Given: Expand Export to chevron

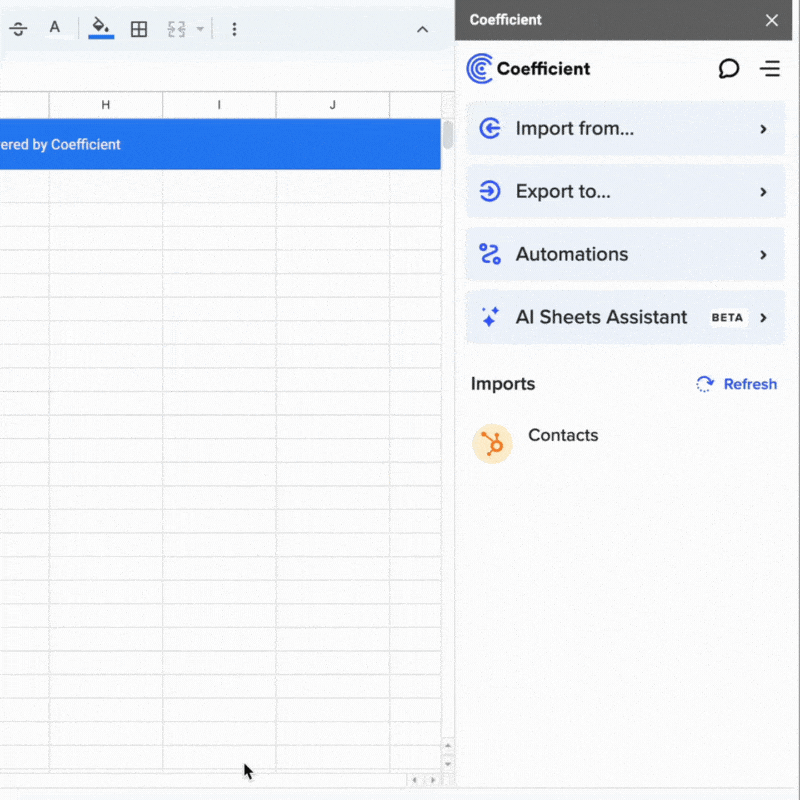Looking at the screenshot, I should pyautogui.click(x=763, y=192).
